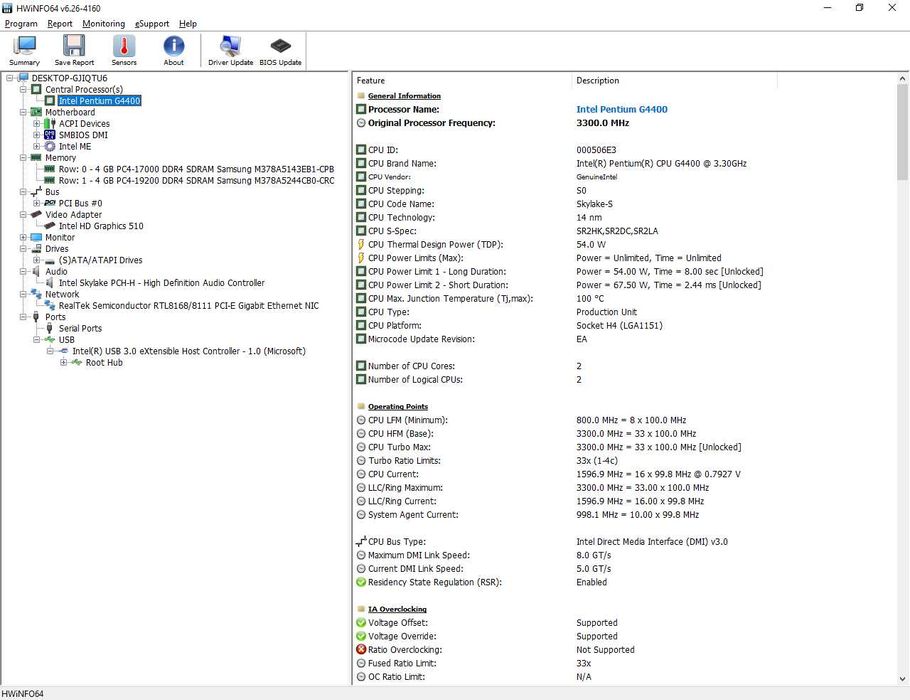
Task: Expand the (S)ATA/ATAPI Drives node
Action: 37,260
